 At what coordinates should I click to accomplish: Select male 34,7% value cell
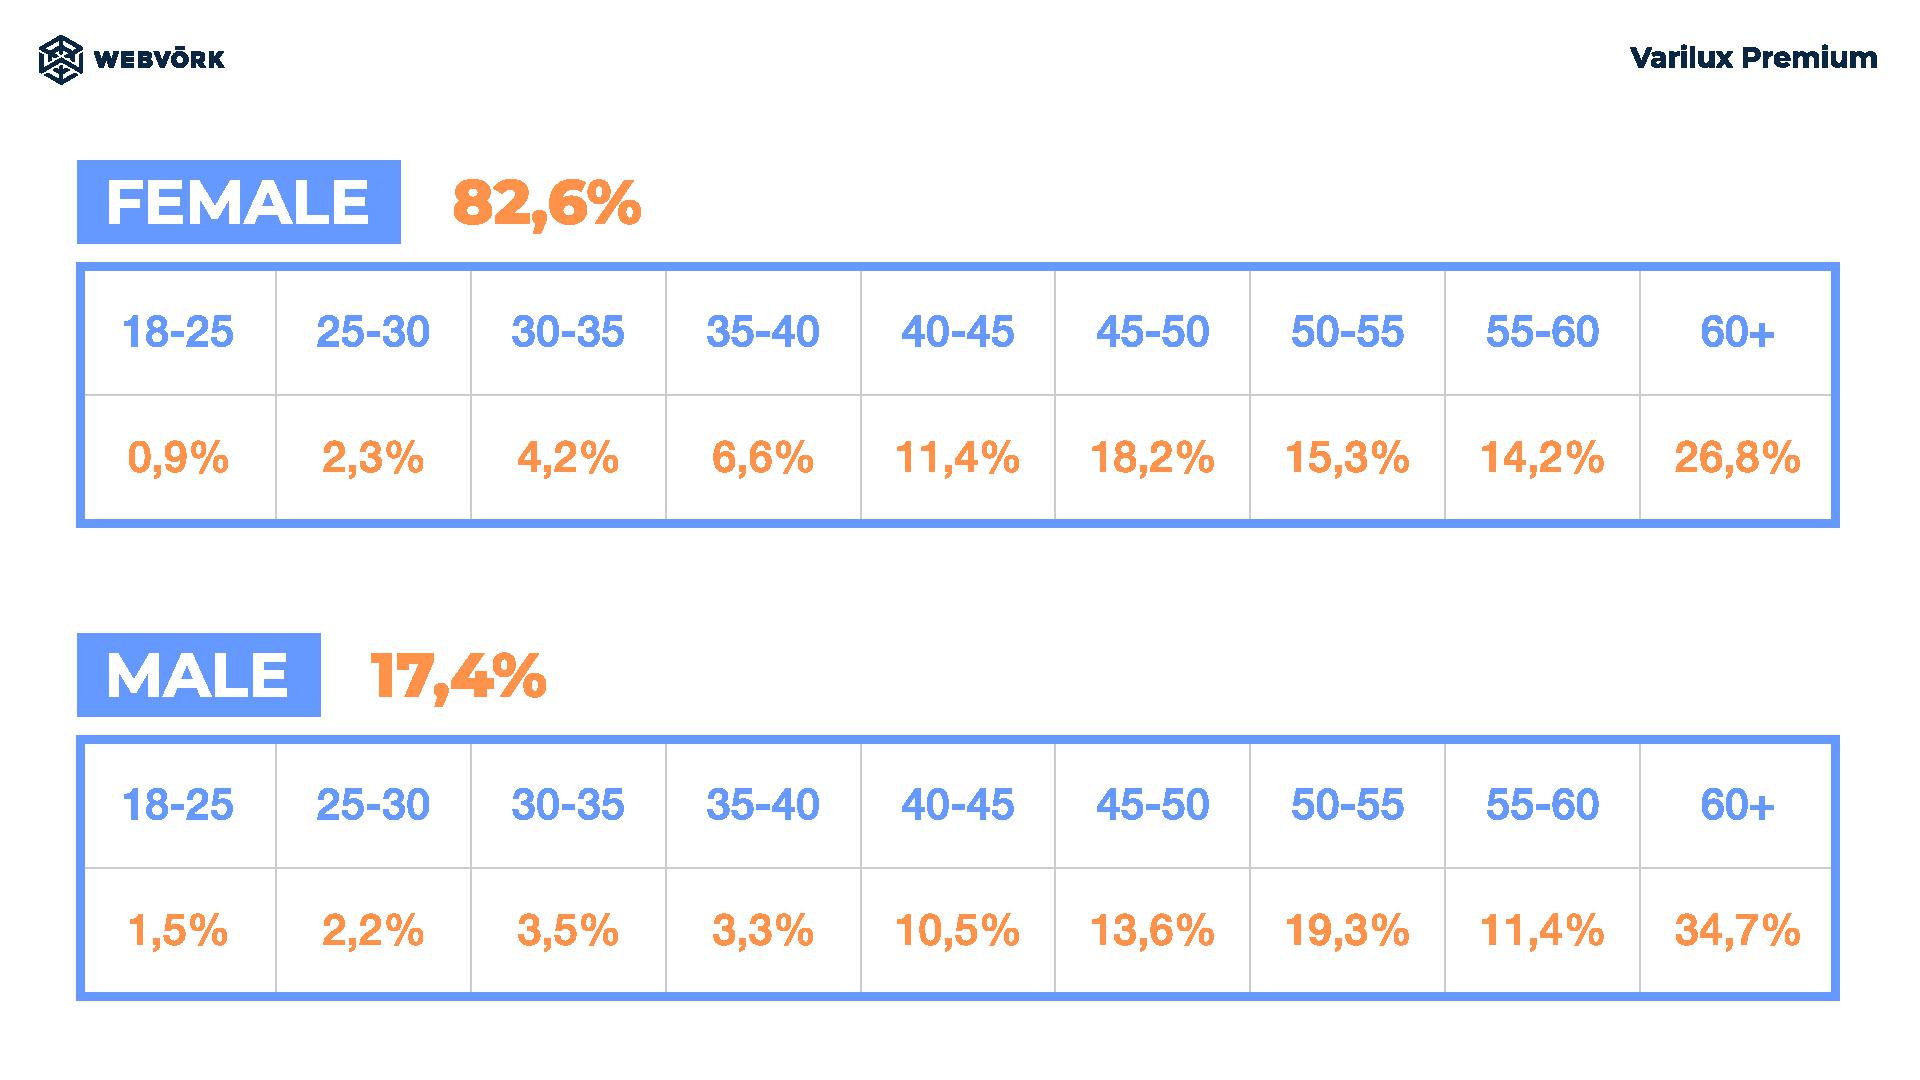pos(1736,931)
